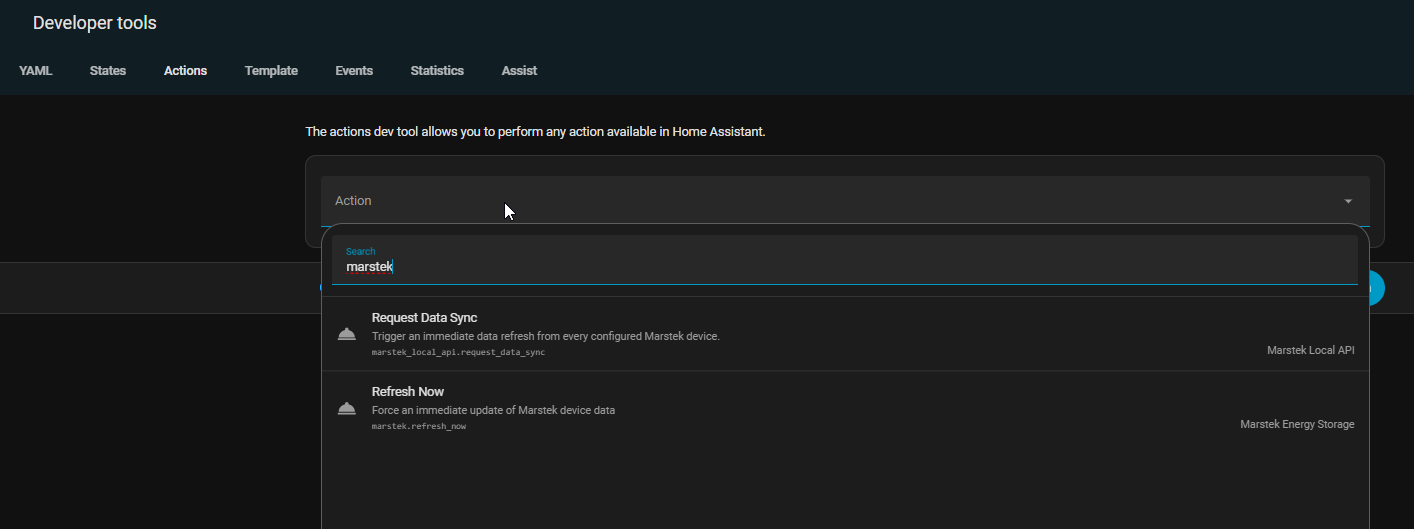The height and width of the screenshot is (529, 1414).
Task: Click the Request Data Sync bell icon
Action: [347, 334]
